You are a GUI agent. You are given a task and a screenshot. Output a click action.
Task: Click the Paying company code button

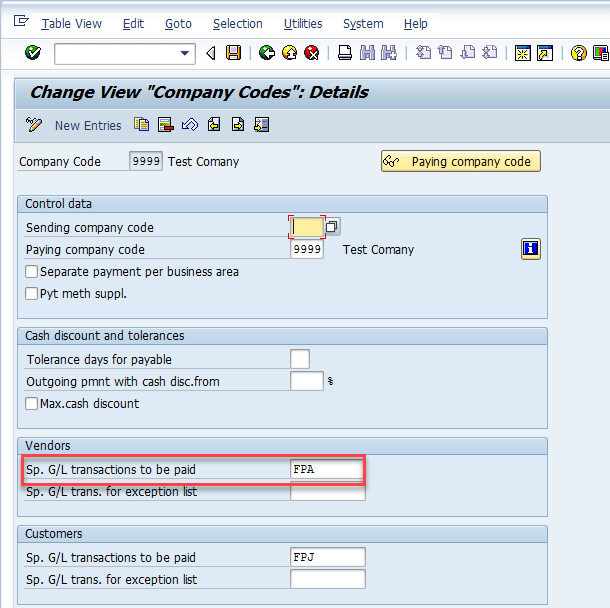click(x=461, y=161)
